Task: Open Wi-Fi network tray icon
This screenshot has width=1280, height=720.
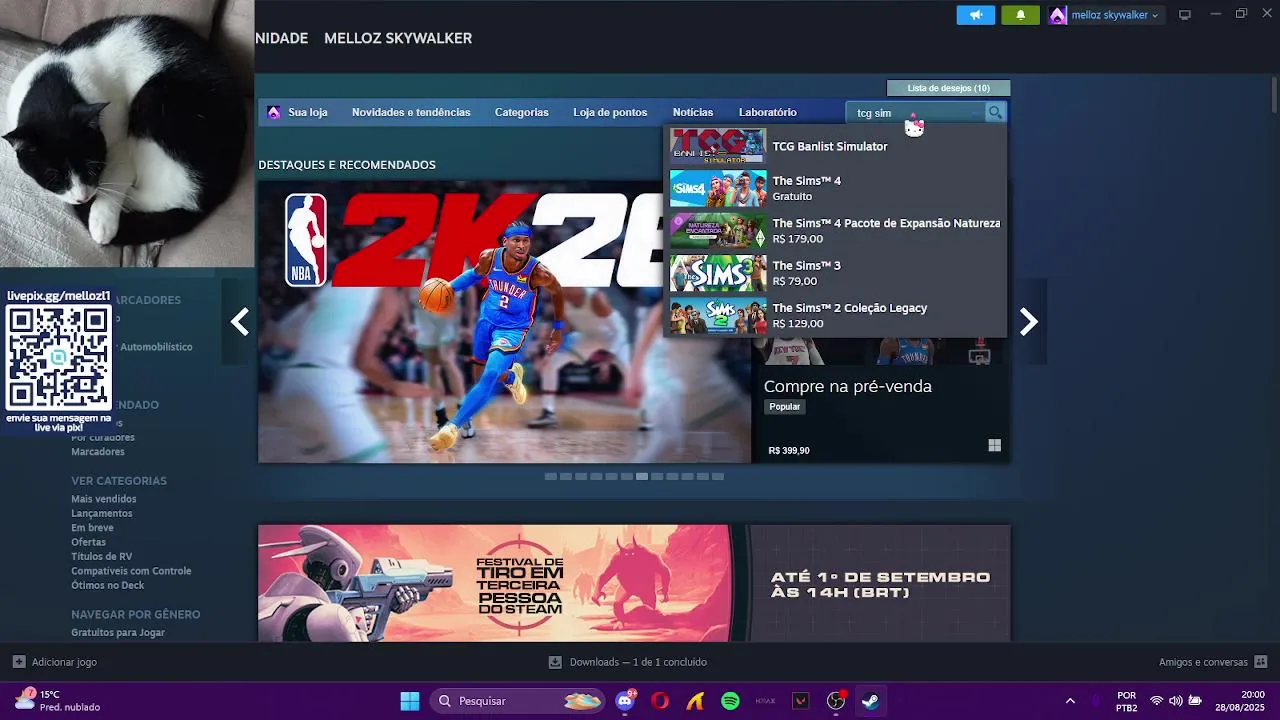Action: point(1157,701)
